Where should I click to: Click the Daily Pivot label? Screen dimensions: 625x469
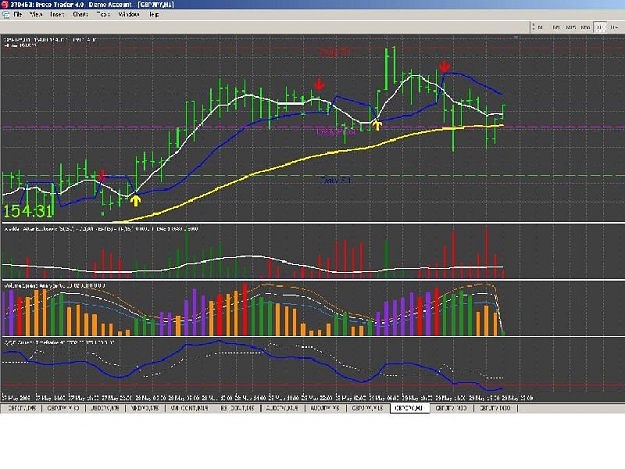(x=335, y=132)
